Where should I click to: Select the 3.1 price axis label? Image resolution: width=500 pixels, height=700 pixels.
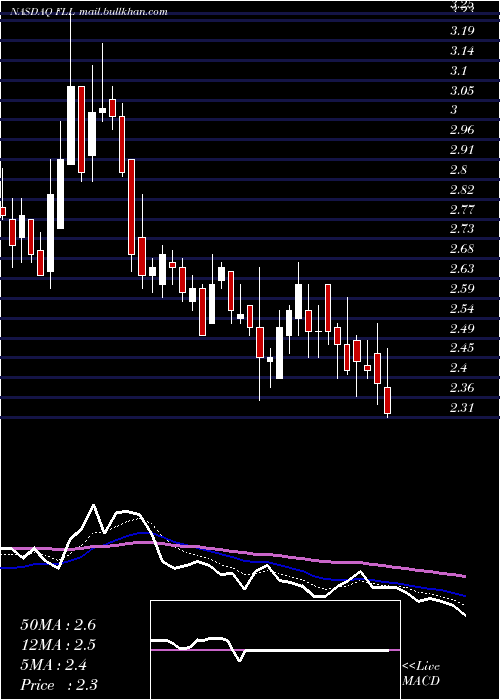click(458, 71)
